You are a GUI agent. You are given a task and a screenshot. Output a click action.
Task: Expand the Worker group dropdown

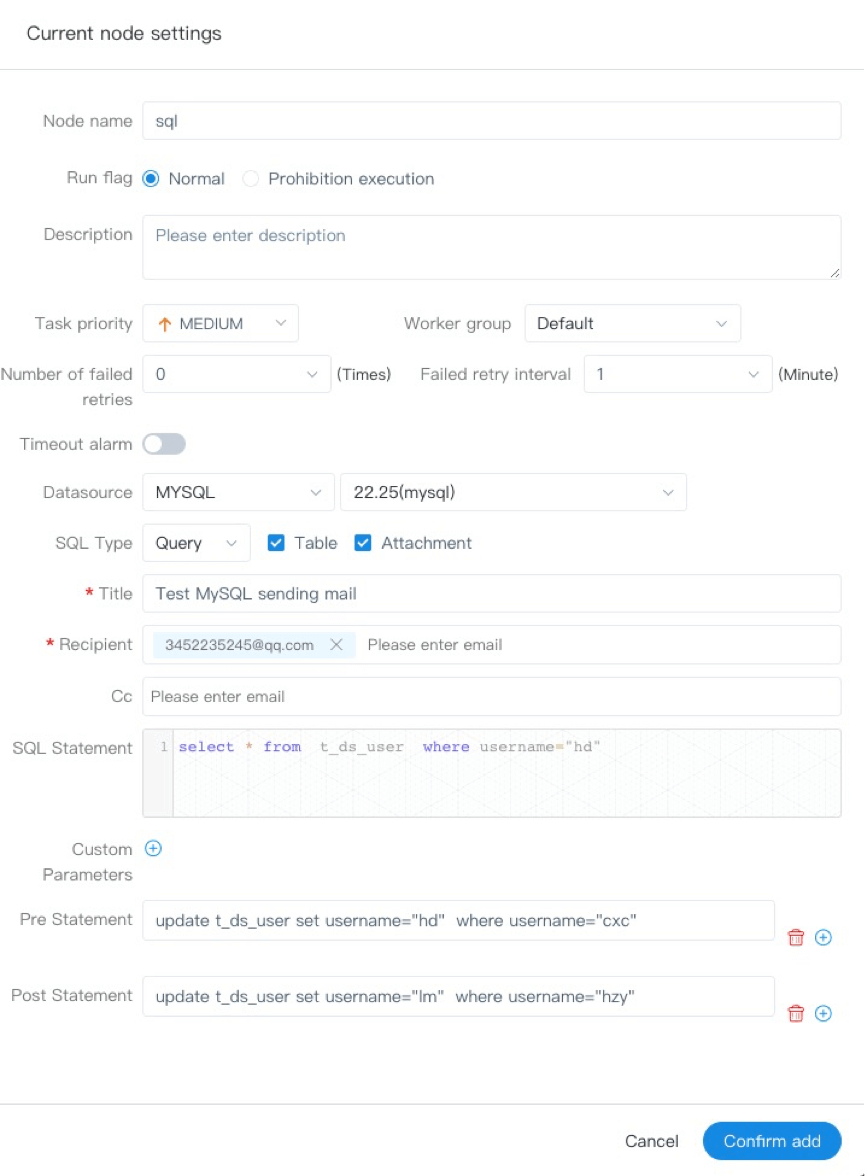pyautogui.click(x=632, y=324)
